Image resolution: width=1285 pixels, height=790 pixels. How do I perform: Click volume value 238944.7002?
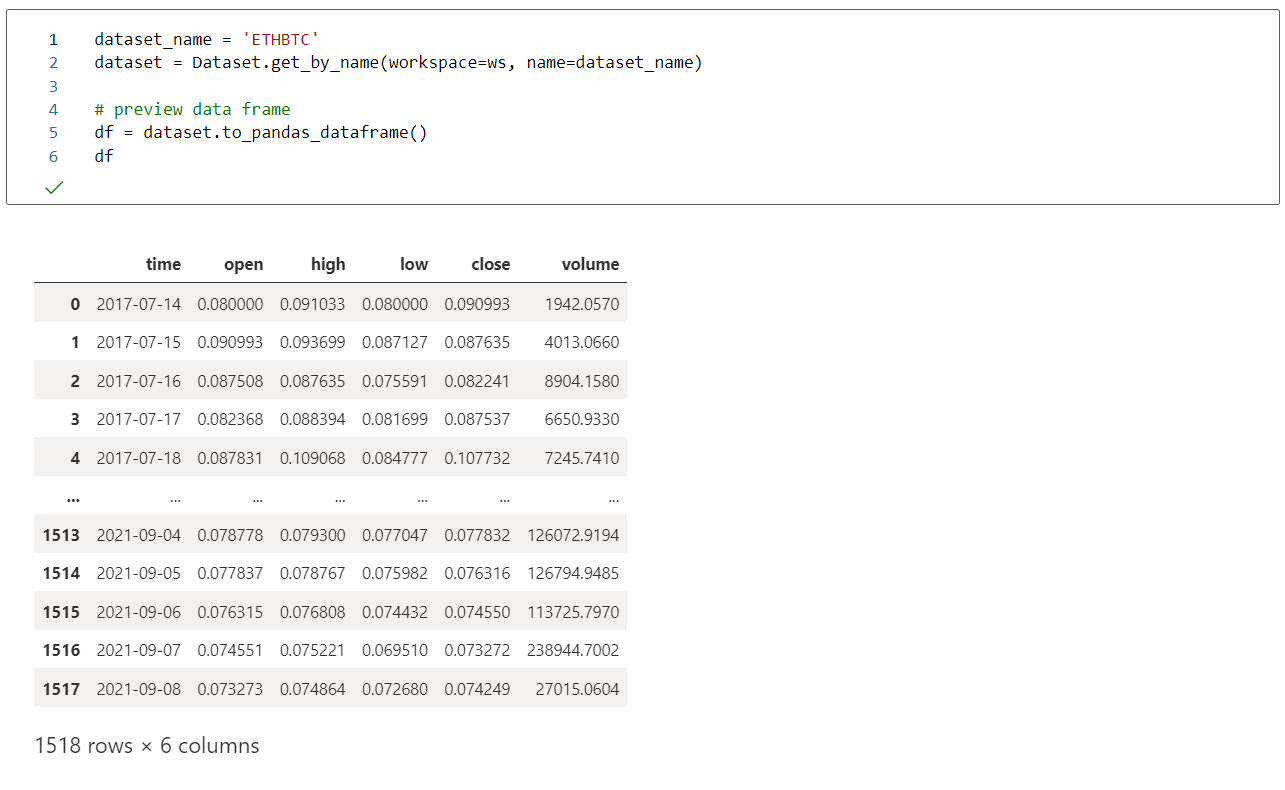(573, 650)
